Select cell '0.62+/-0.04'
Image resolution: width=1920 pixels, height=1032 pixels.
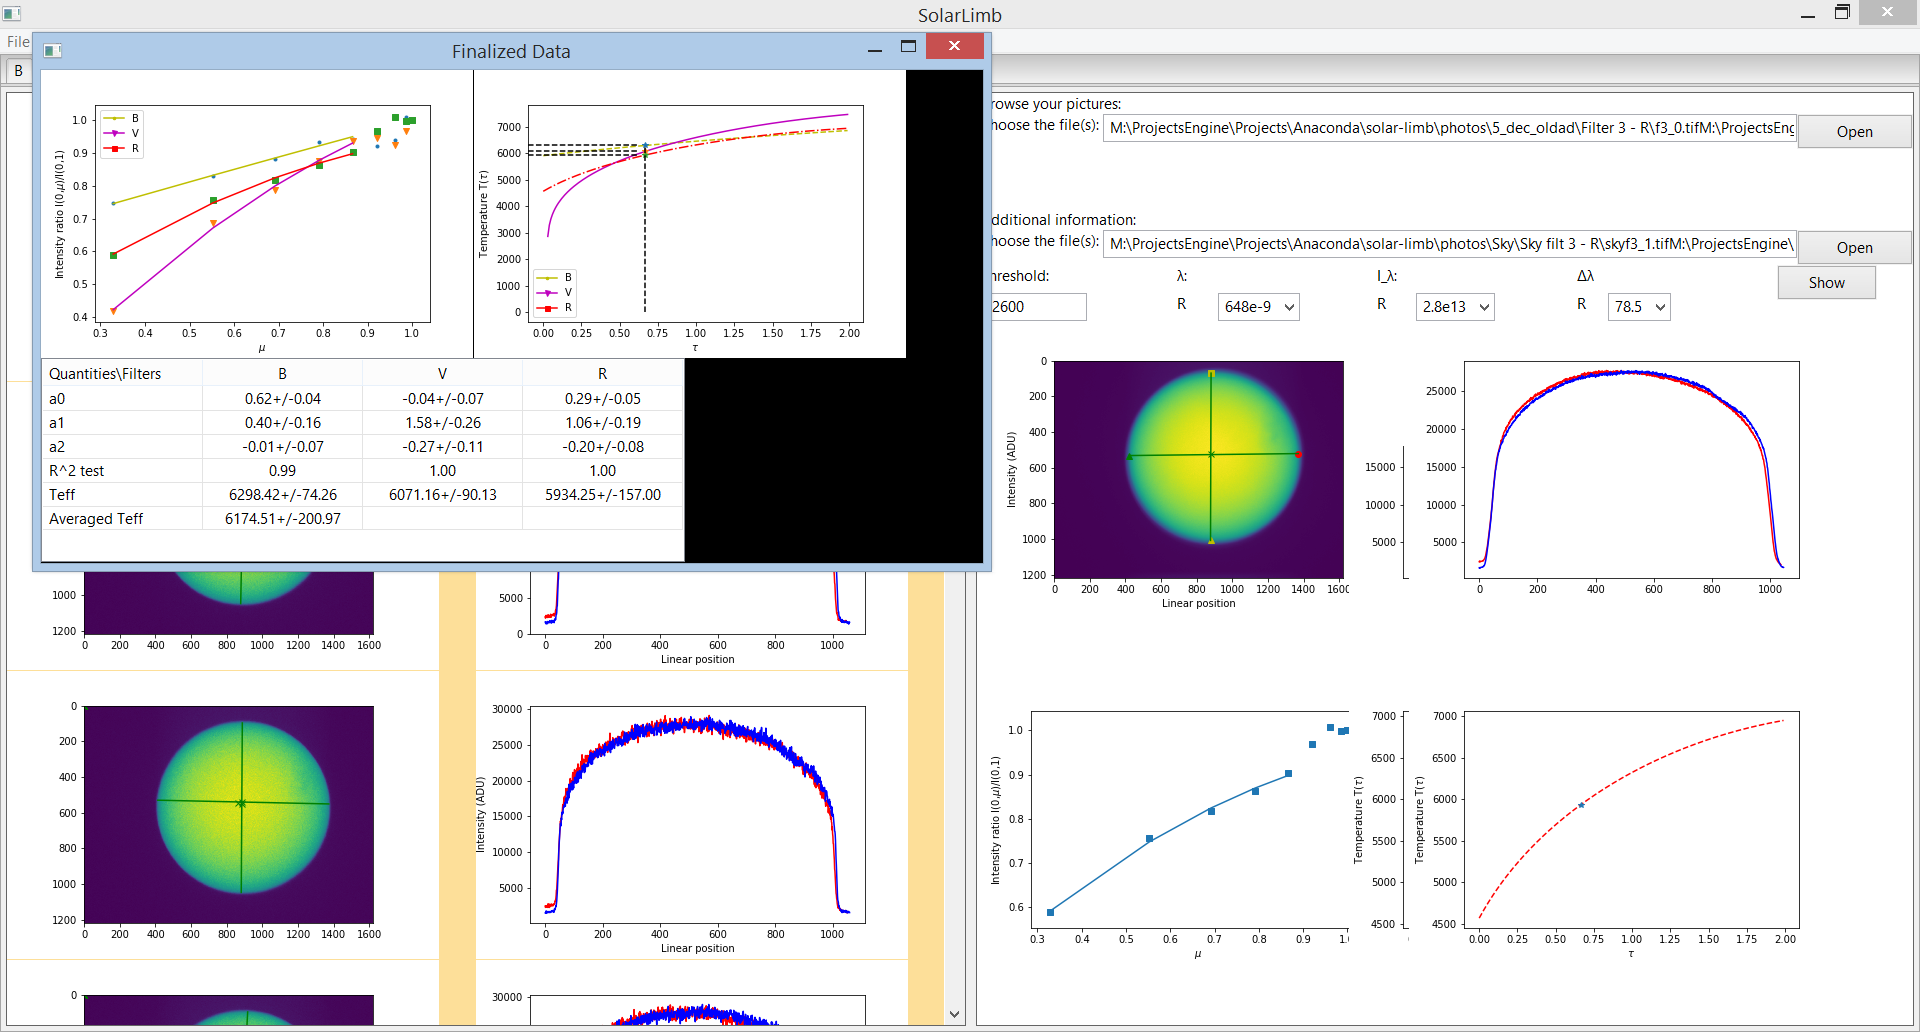[x=283, y=399]
